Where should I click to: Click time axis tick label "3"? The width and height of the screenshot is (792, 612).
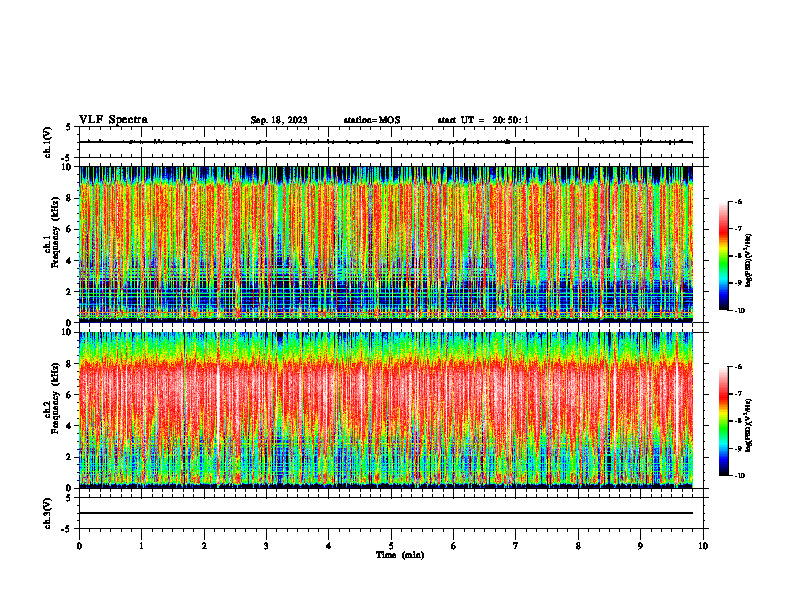click(266, 546)
